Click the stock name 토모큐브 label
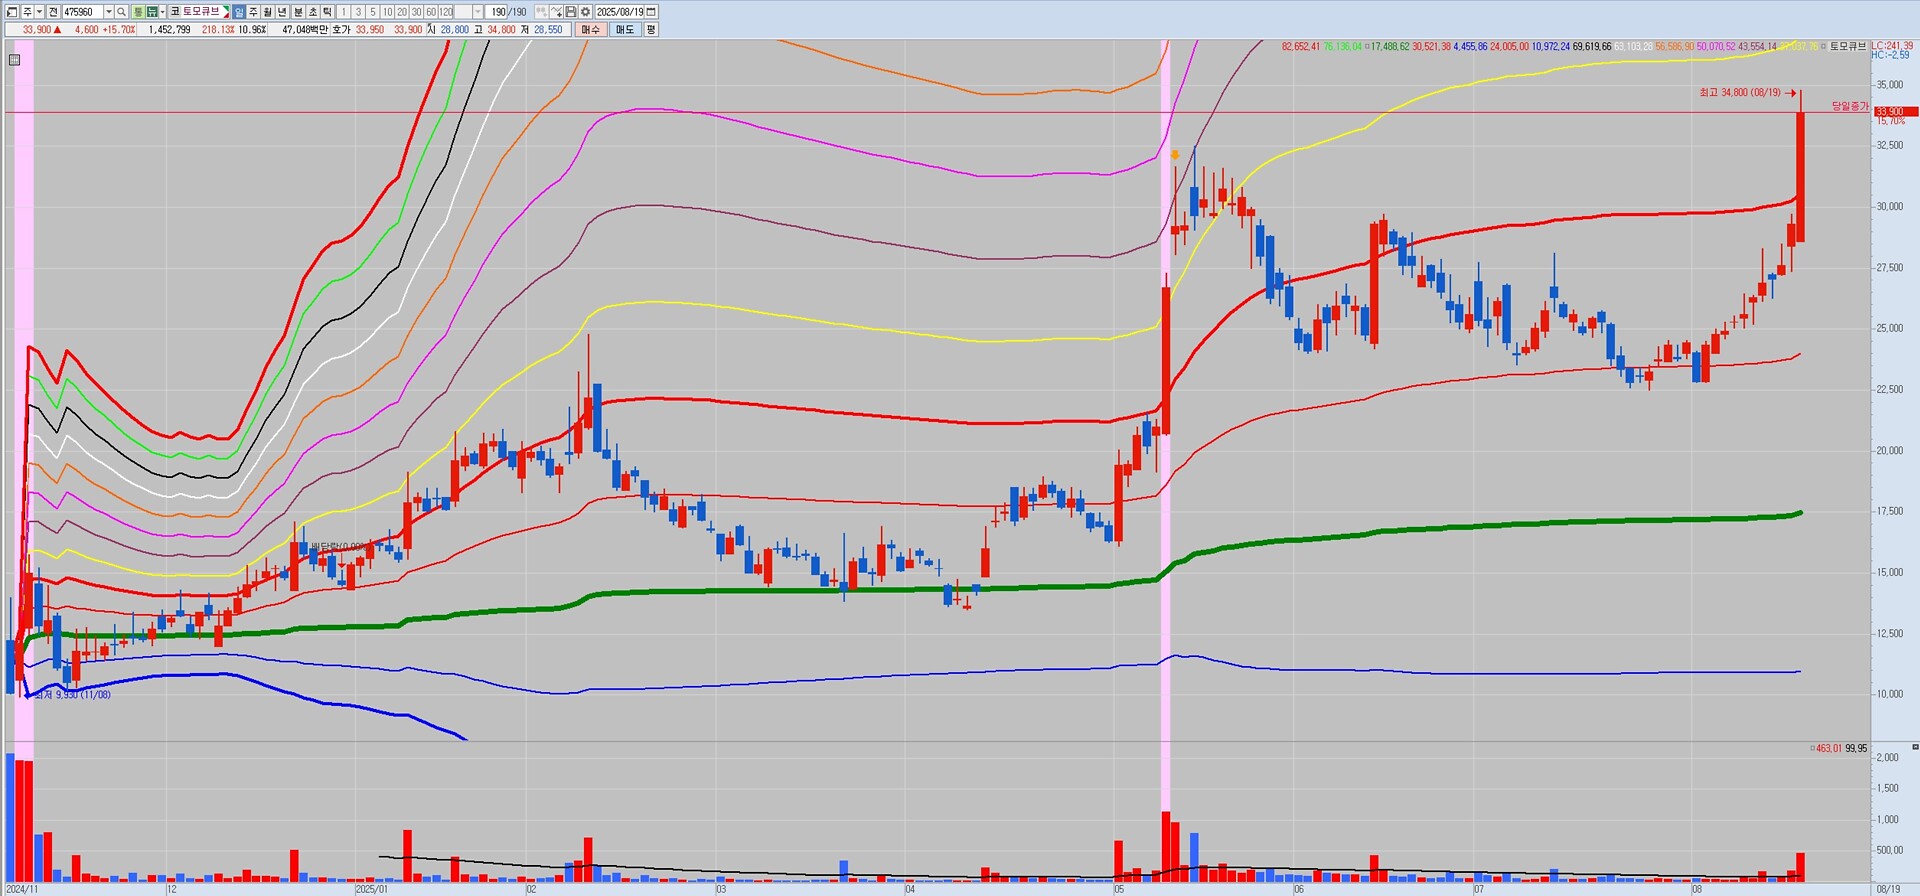Screen dimensions: 1920x896 [201, 12]
